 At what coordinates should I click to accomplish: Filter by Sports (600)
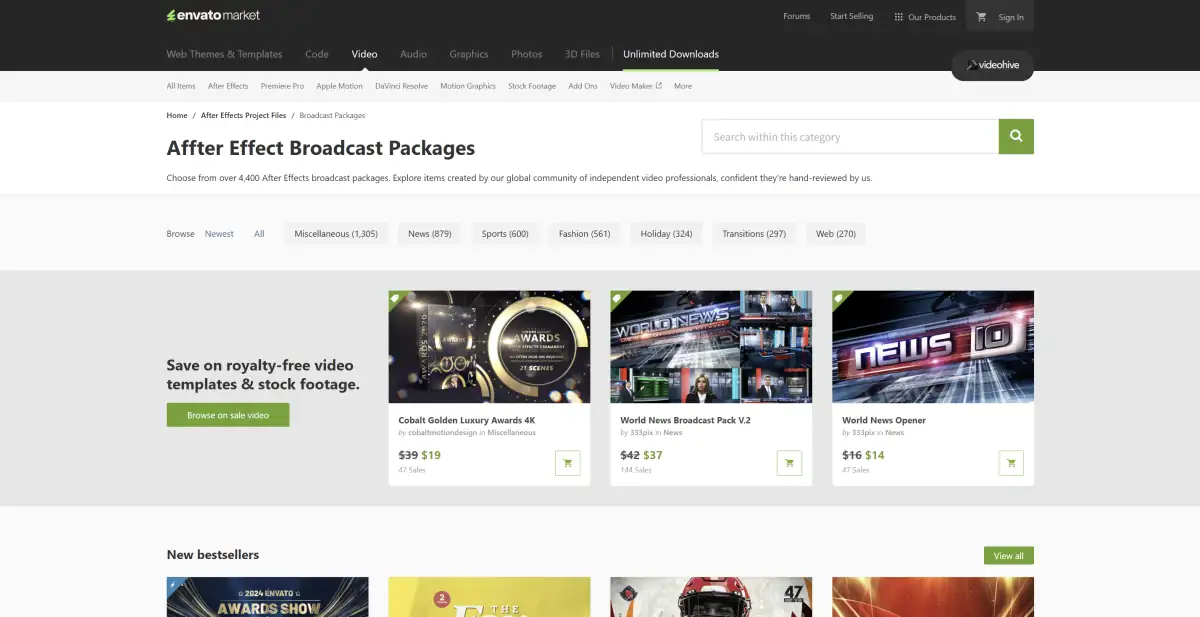click(505, 234)
